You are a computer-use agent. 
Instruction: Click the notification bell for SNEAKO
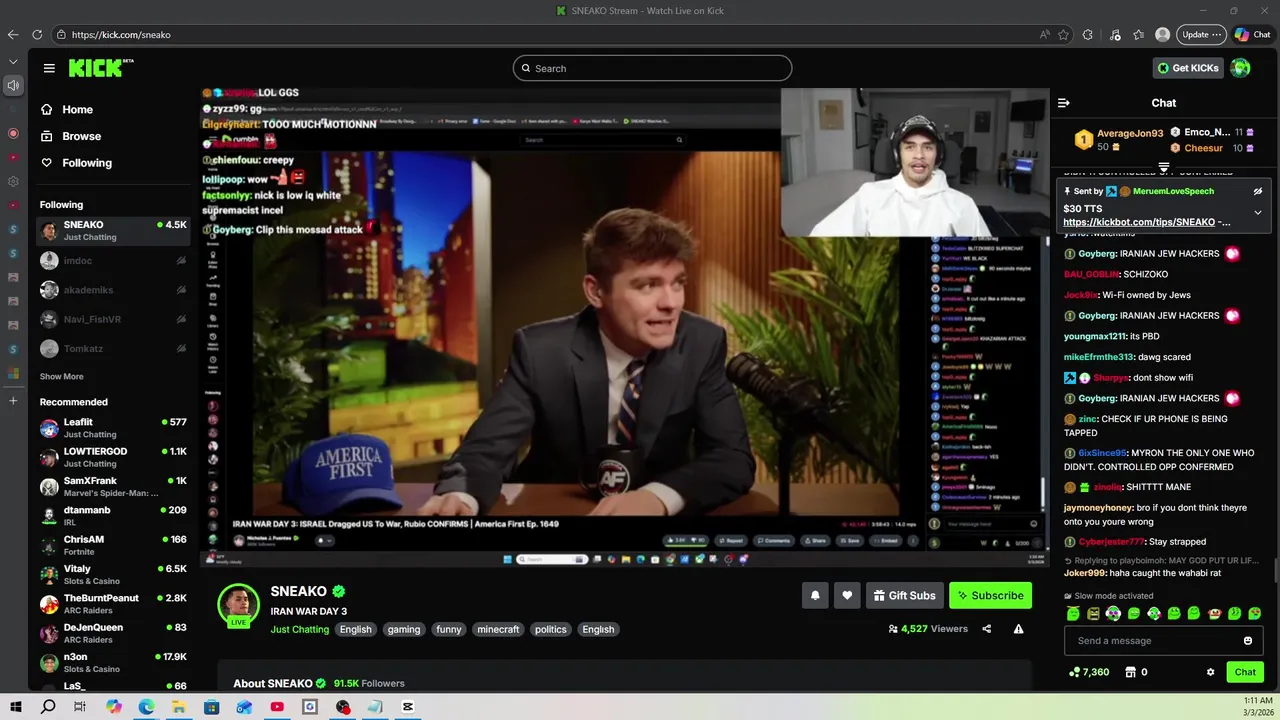(815, 595)
